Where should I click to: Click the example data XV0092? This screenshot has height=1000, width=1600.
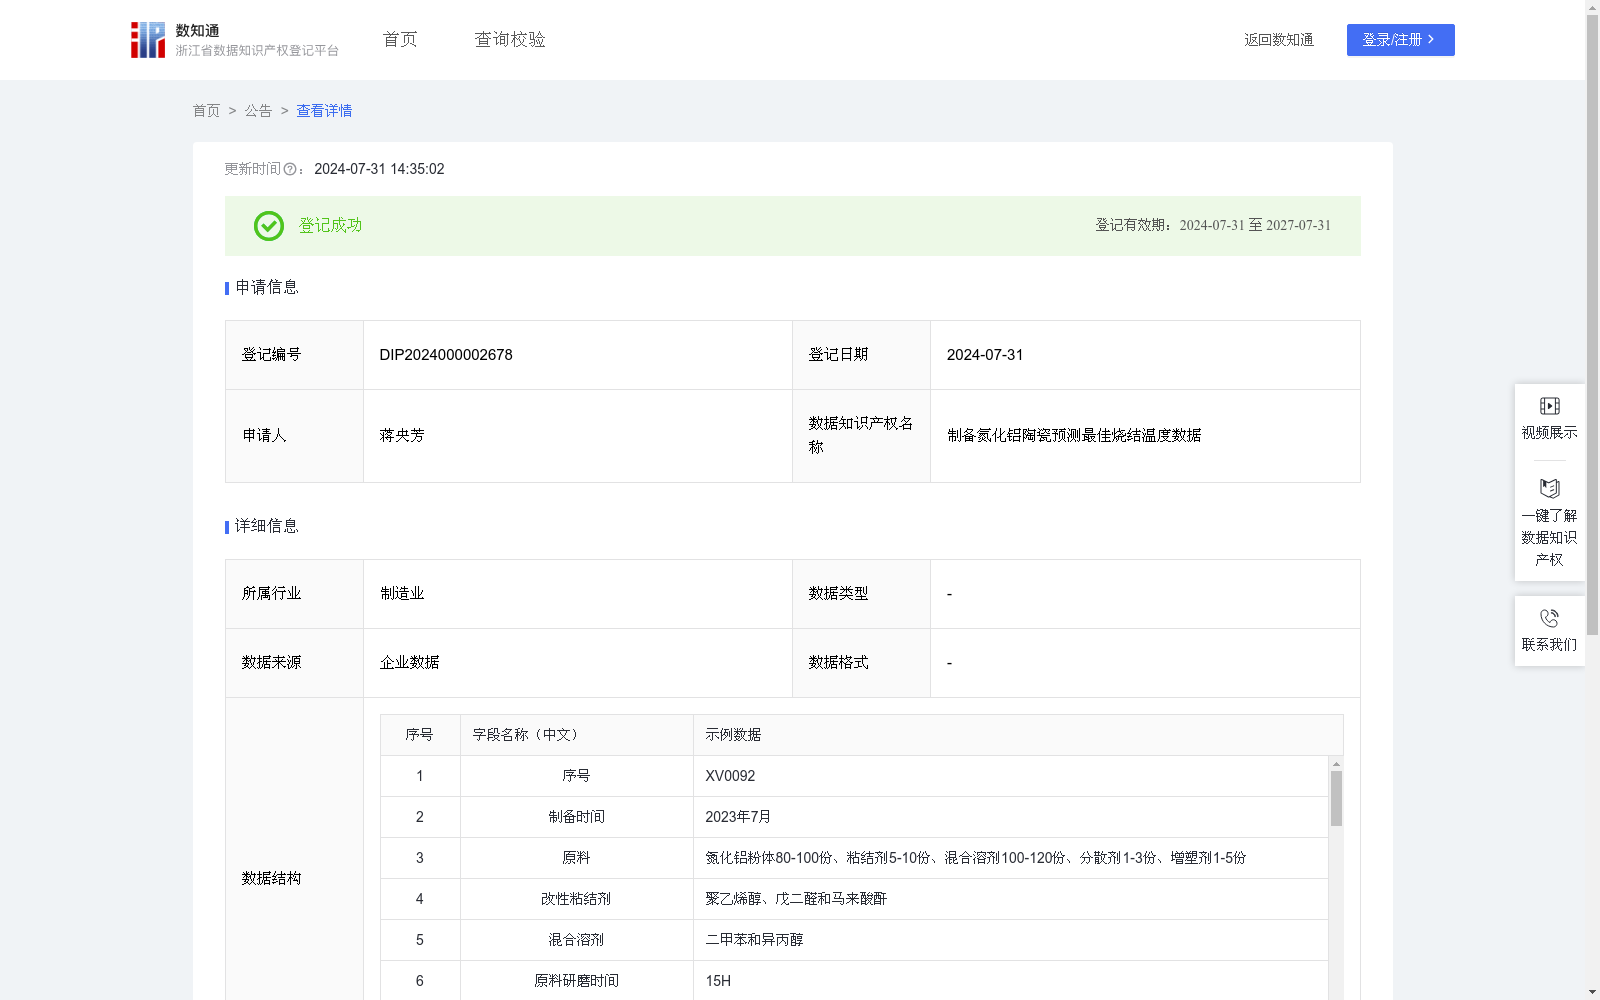pyautogui.click(x=730, y=776)
